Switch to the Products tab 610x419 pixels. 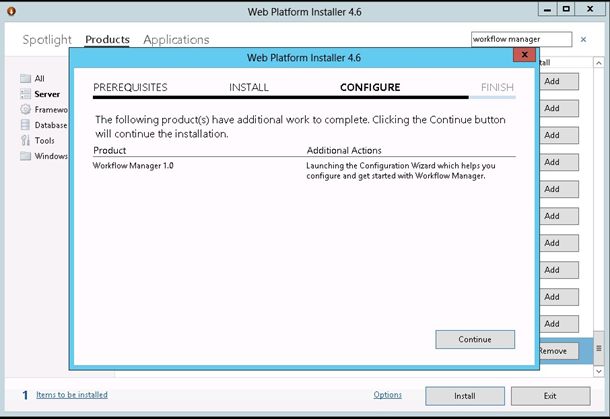coord(107,39)
